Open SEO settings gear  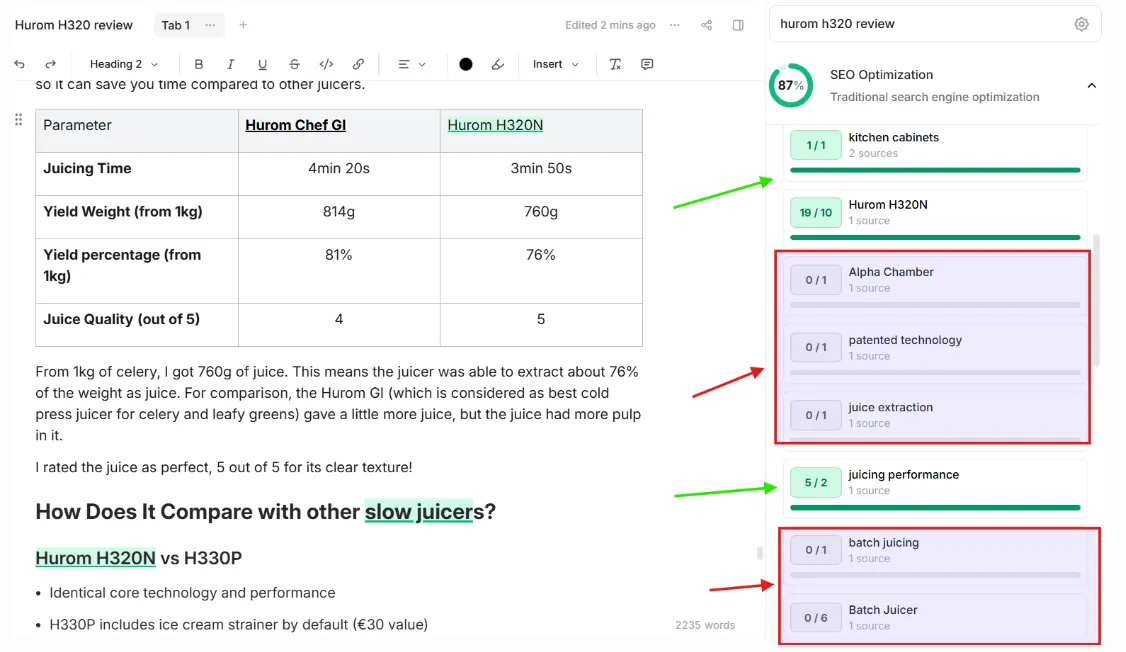1081,24
